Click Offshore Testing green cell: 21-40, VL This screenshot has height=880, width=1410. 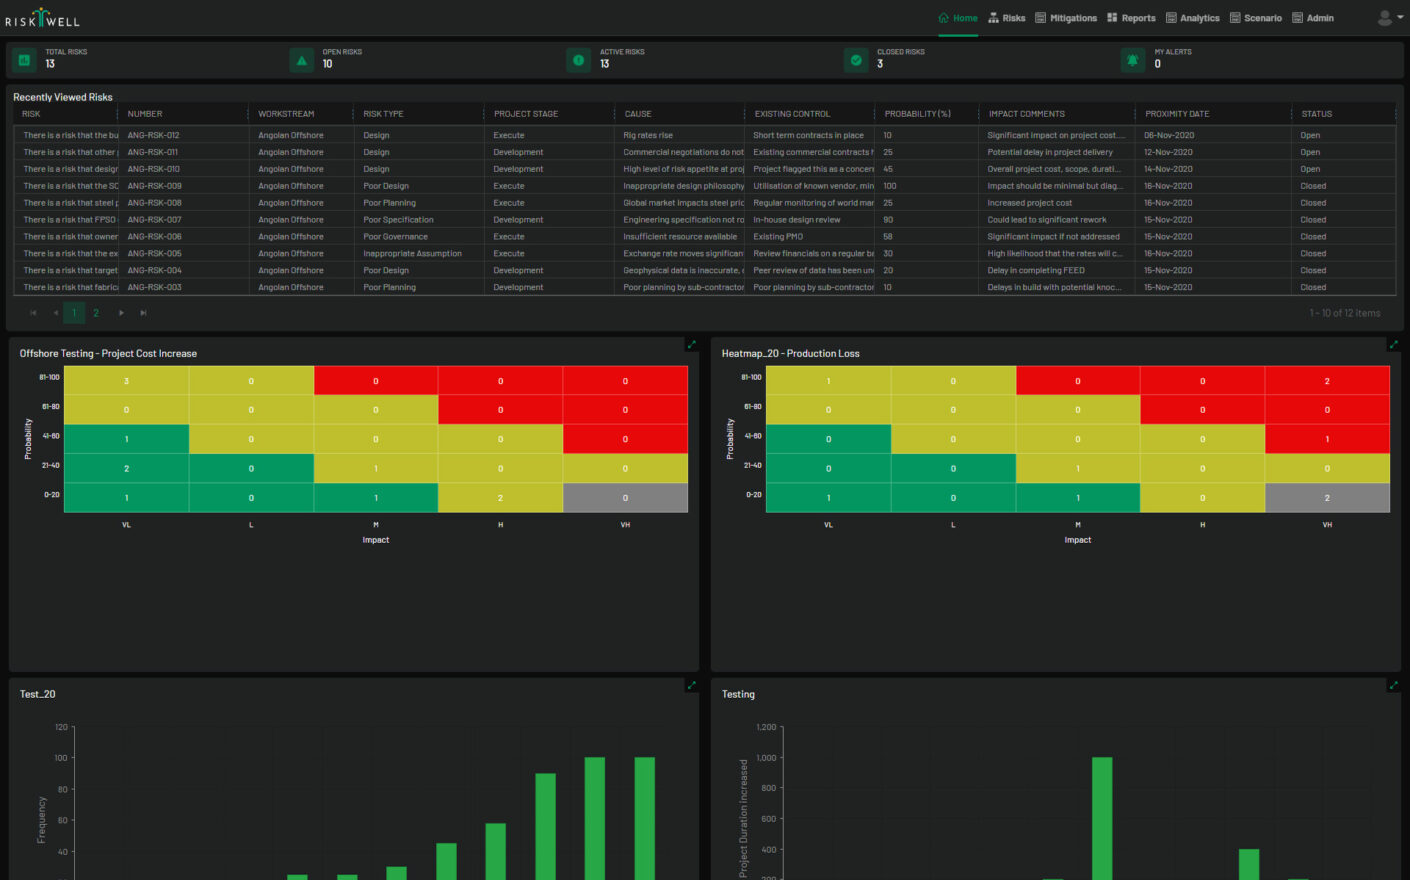(126, 468)
